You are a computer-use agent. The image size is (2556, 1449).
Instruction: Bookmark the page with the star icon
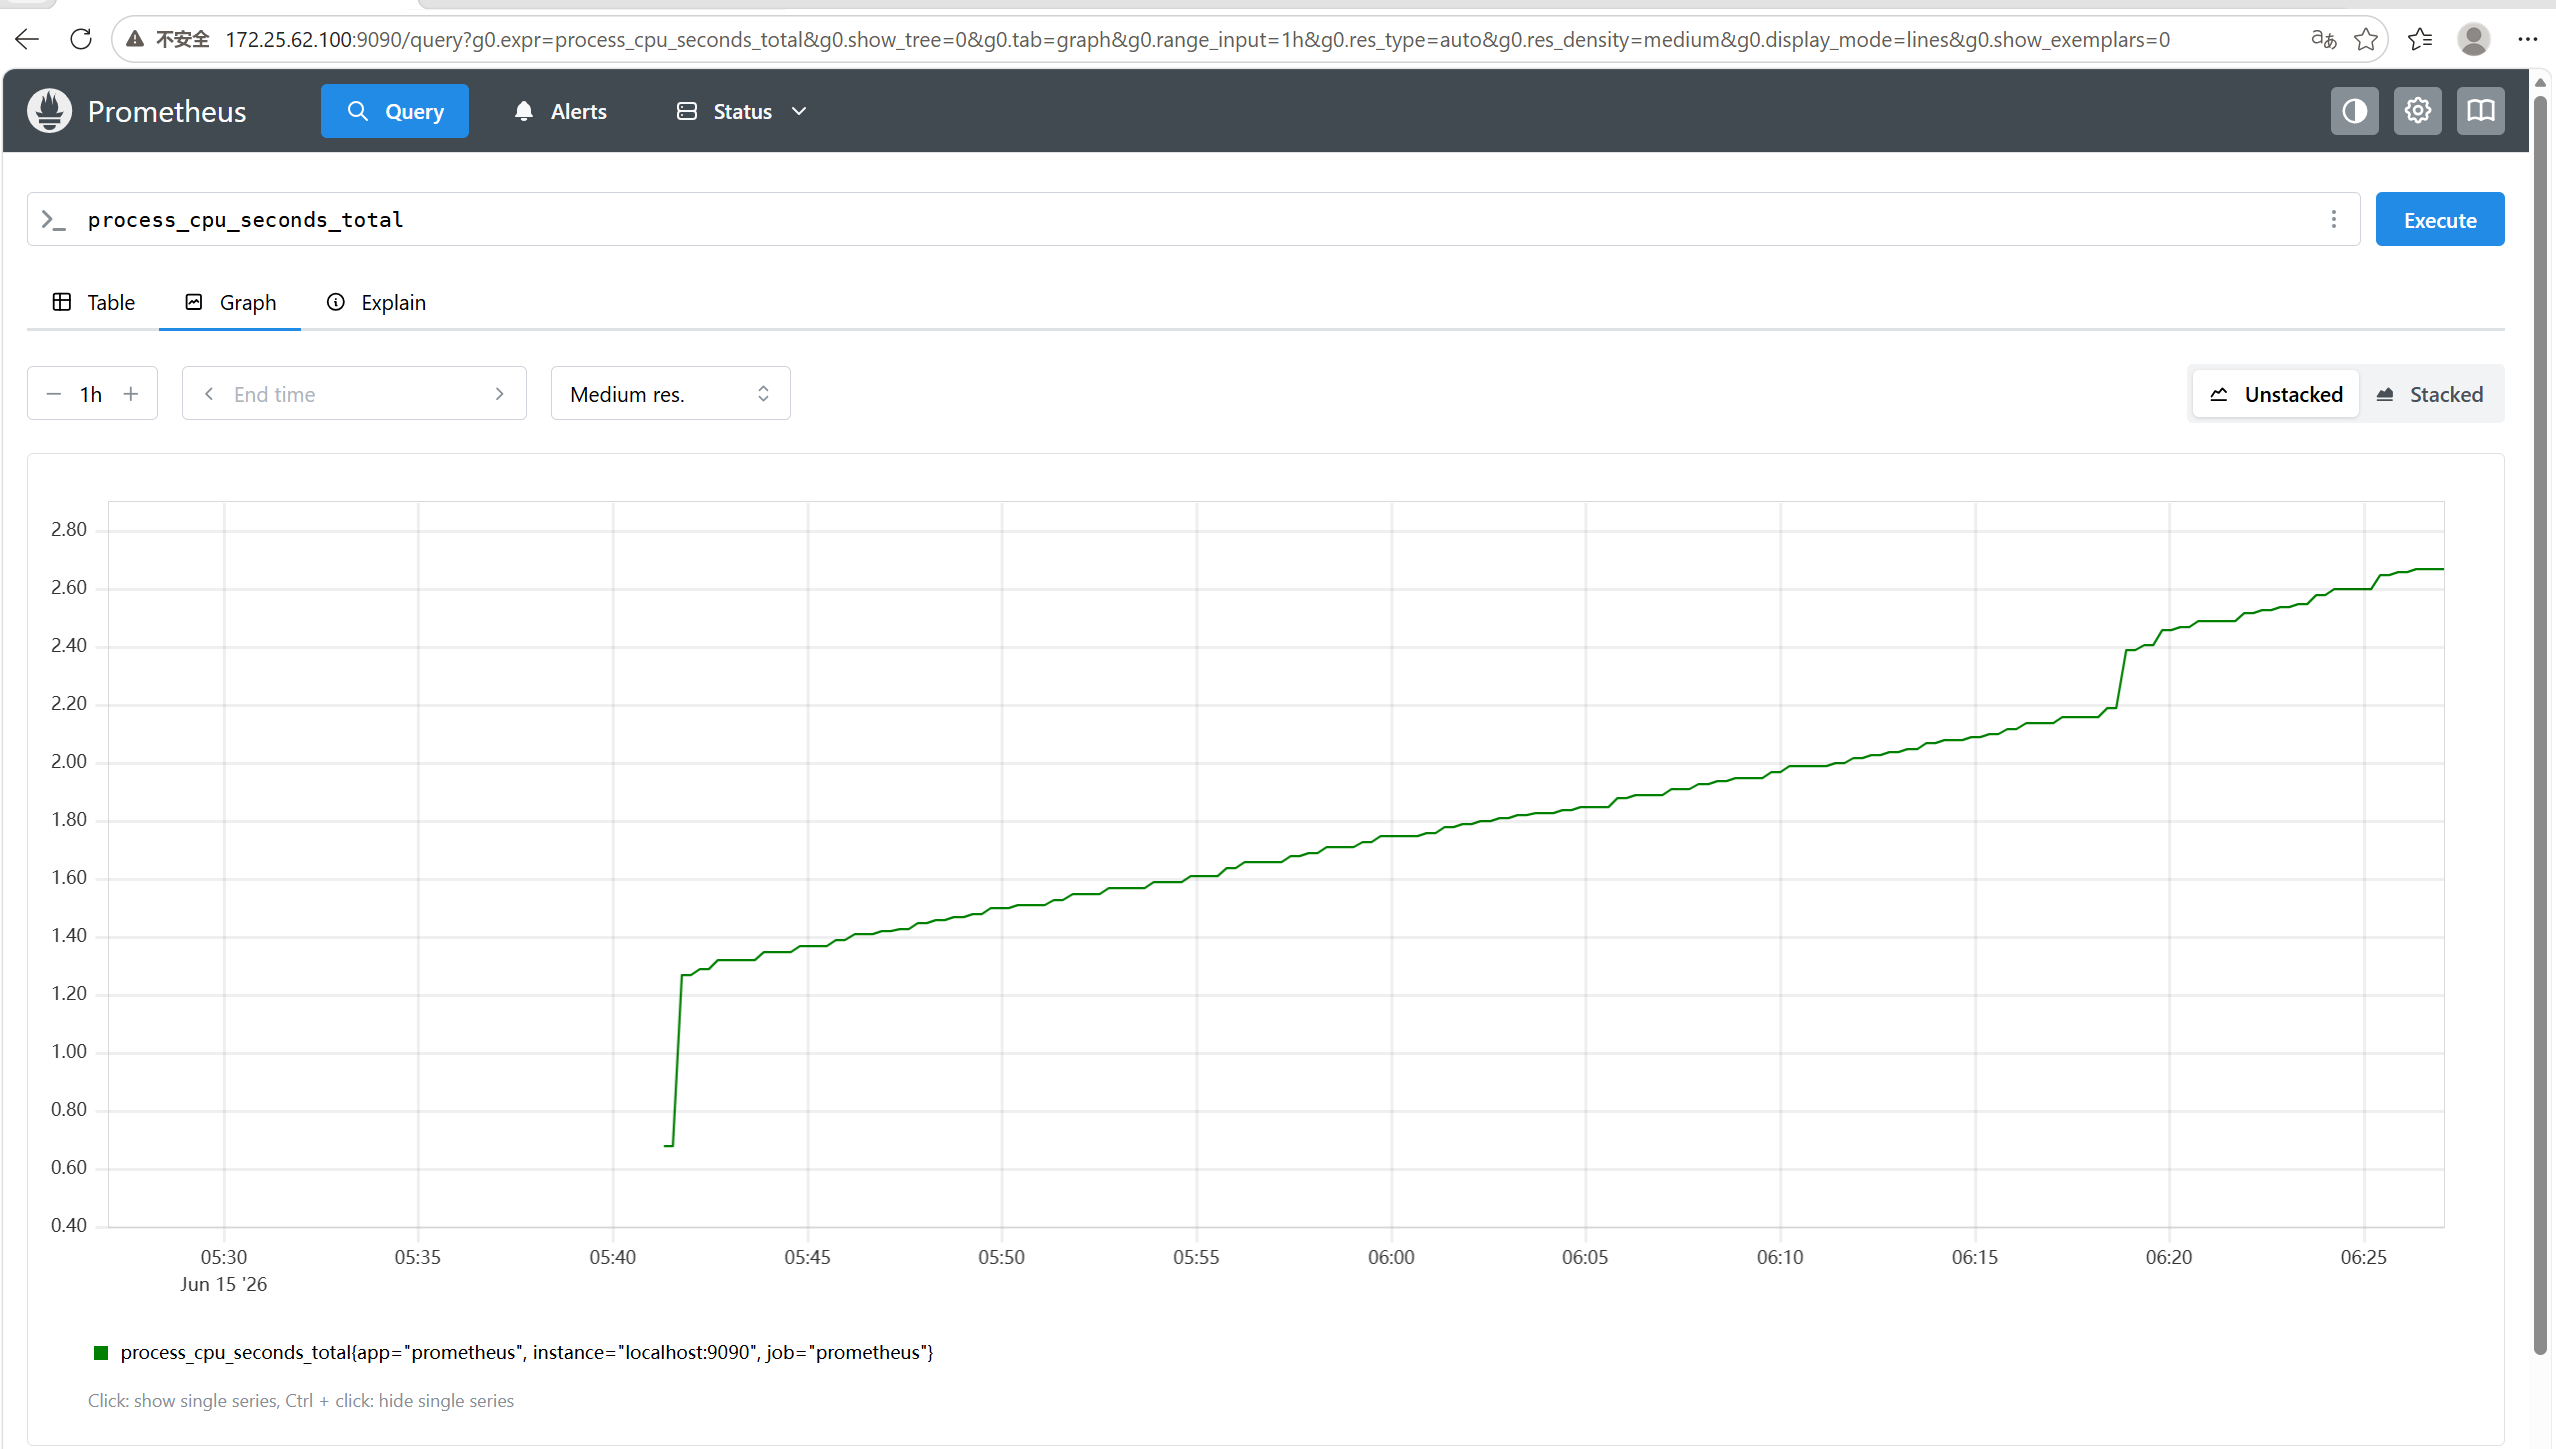[x=2366, y=39]
